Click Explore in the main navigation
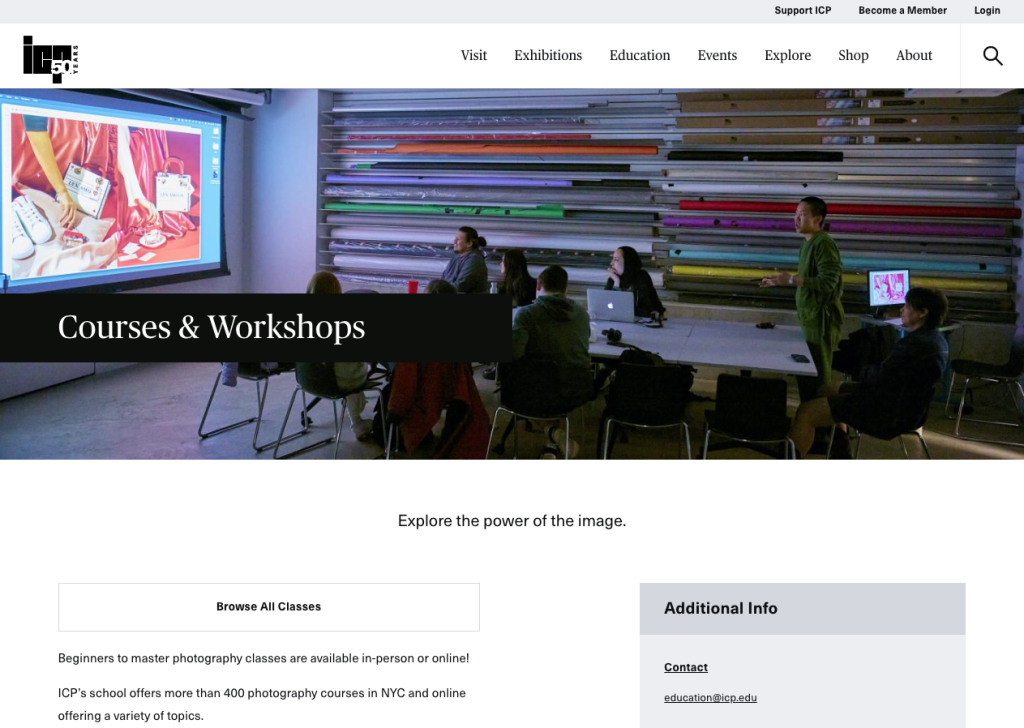1024x728 pixels. coord(787,56)
